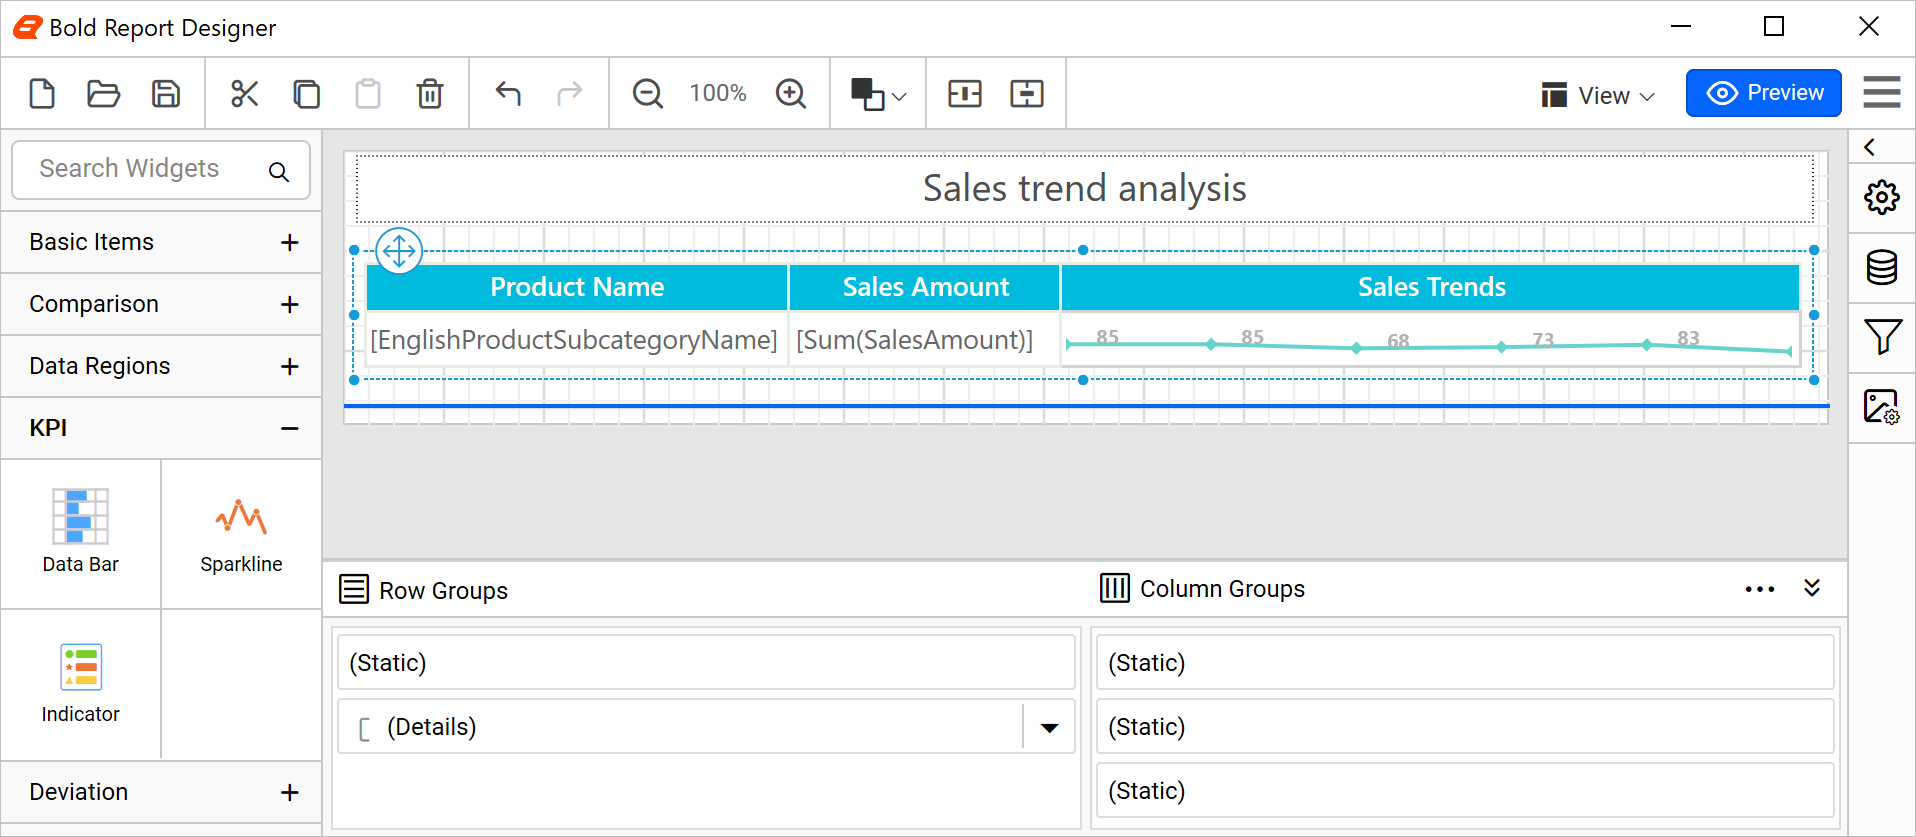This screenshot has width=1916, height=837.
Task: Select the third (Static) column group
Action: [x=1465, y=791]
